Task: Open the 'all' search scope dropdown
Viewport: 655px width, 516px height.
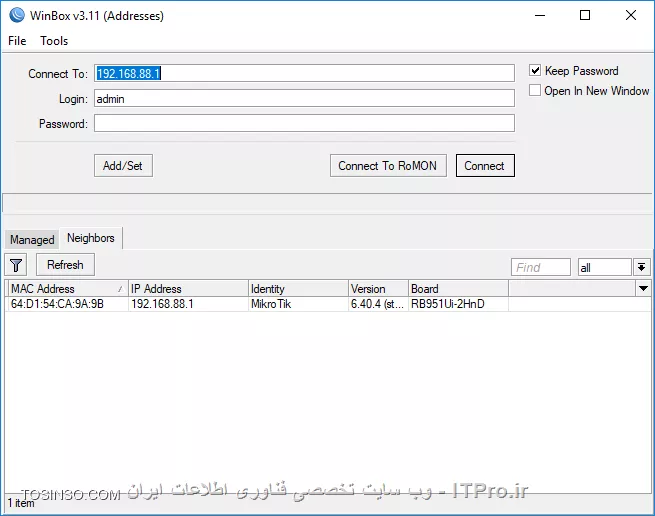Action: pyautogui.click(x=642, y=267)
